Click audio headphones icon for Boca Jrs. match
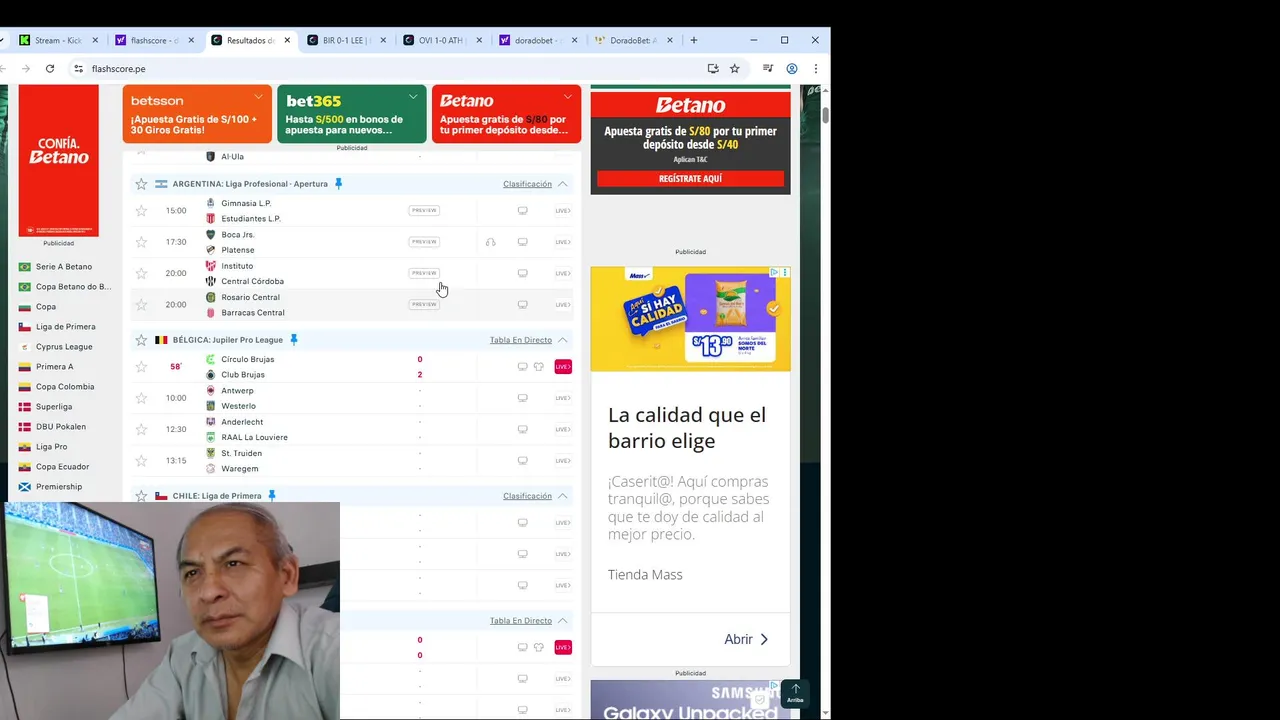1280x720 pixels. [490, 242]
